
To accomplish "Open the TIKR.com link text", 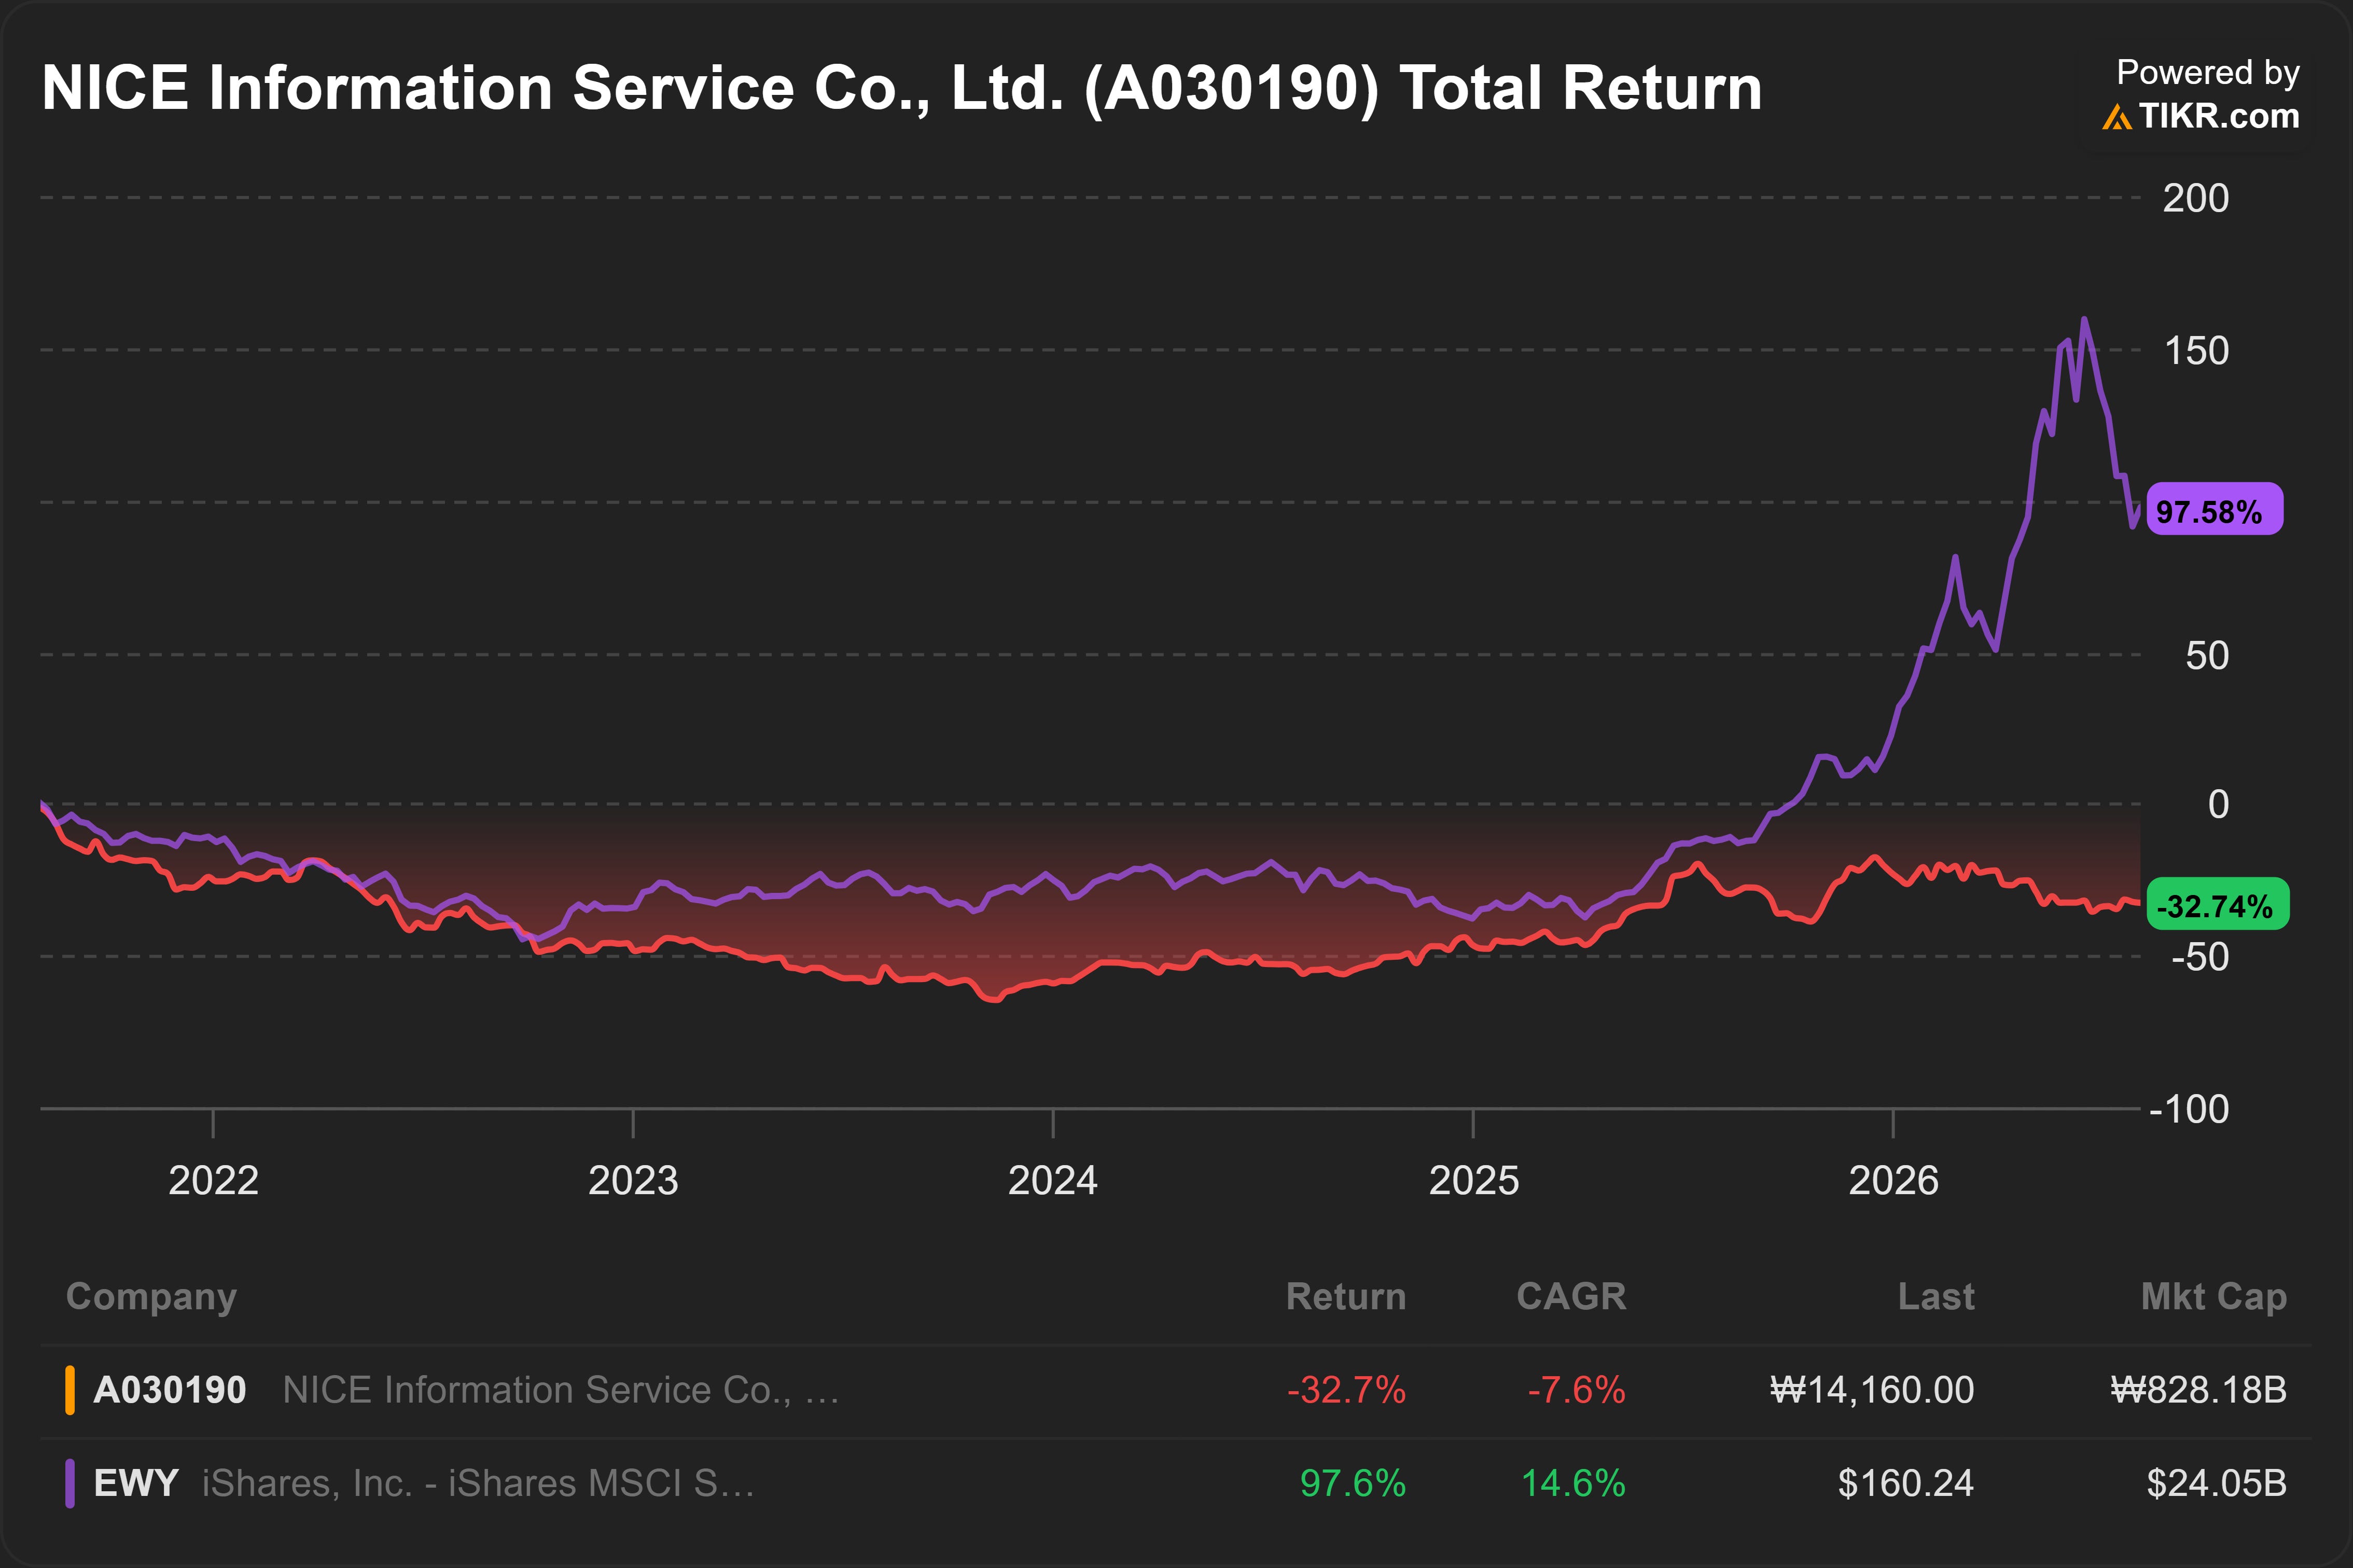I will click(x=2219, y=116).
